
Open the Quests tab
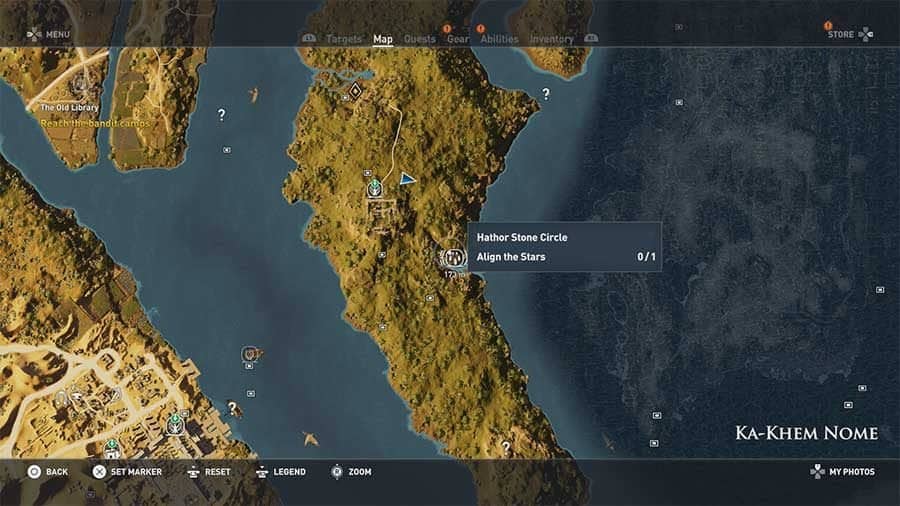tap(420, 39)
